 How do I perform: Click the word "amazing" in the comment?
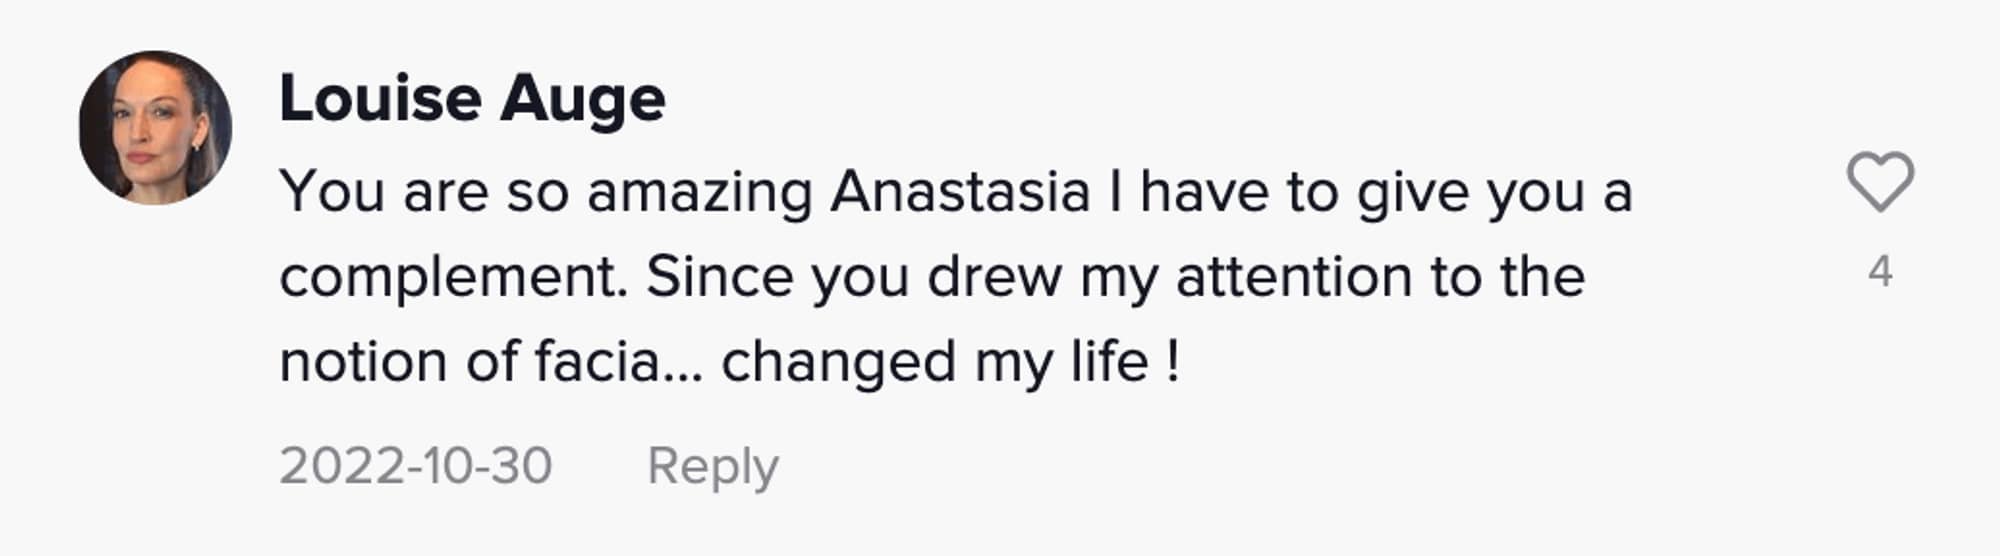(699, 192)
